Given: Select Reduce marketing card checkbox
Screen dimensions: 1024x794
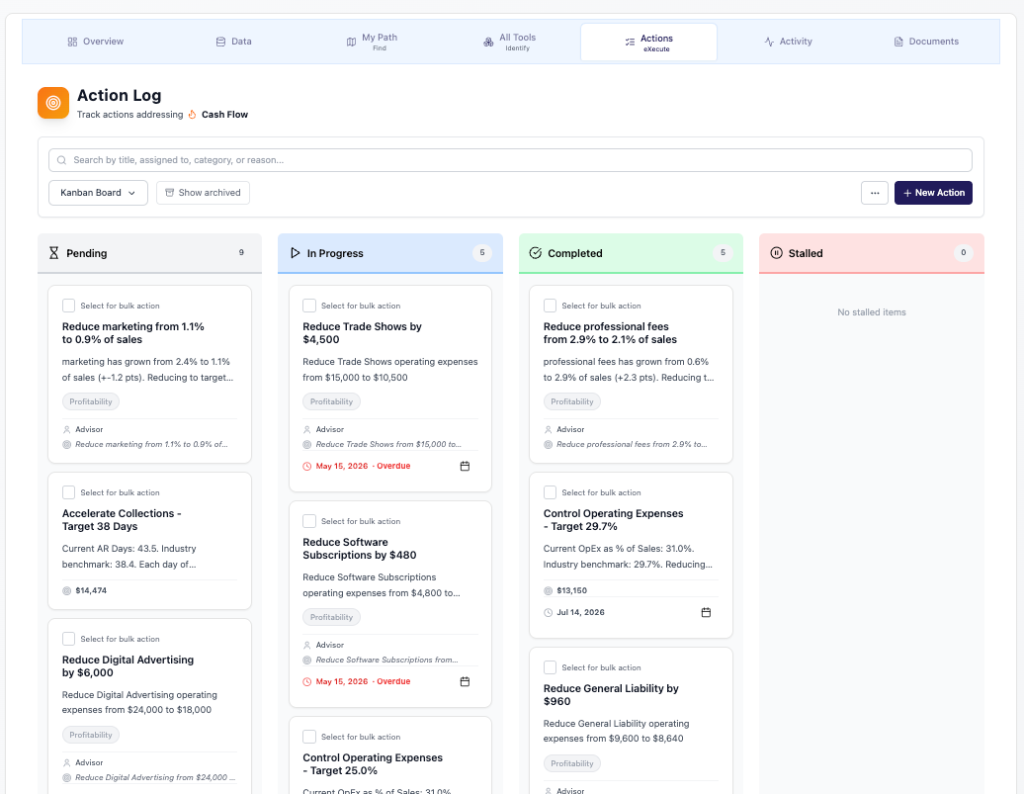Looking at the screenshot, I should point(68,306).
